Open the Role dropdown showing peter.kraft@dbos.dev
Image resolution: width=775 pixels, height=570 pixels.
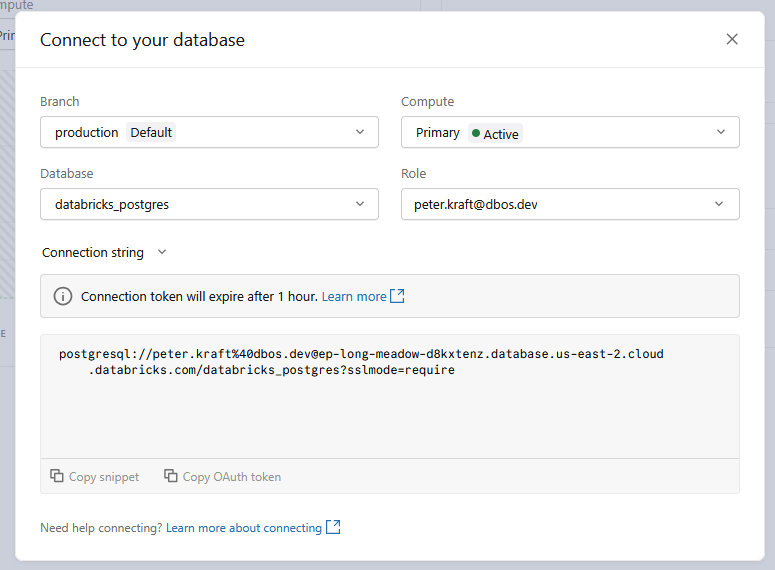click(x=570, y=204)
